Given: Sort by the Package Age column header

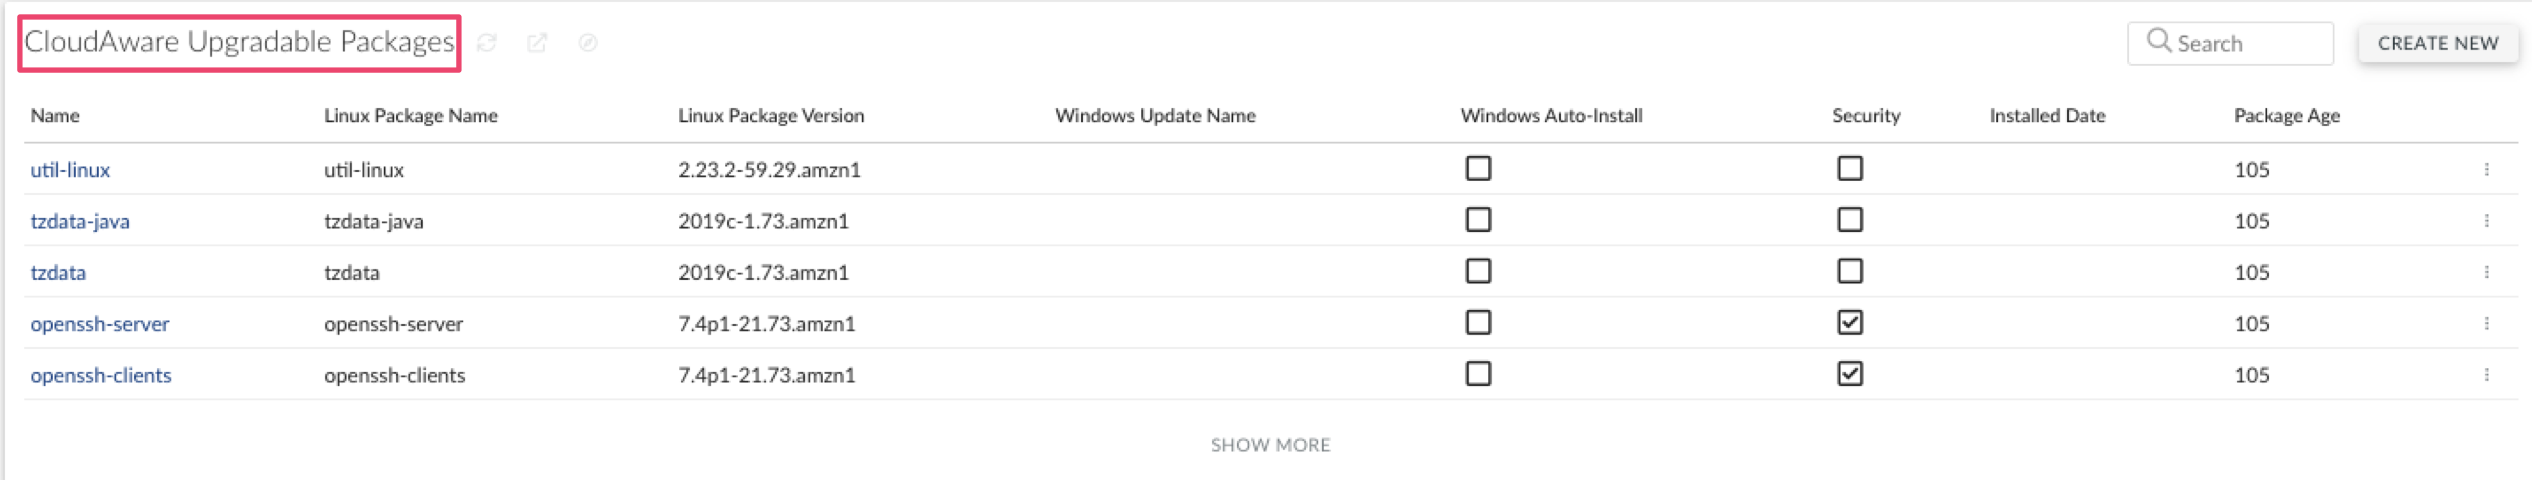Looking at the screenshot, I should [x=2286, y=116].
